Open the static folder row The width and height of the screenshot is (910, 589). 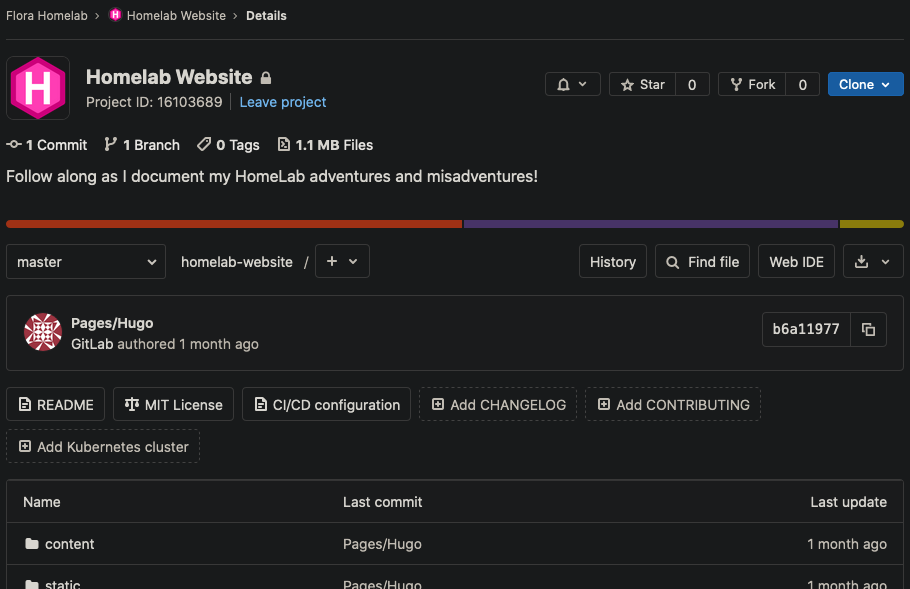tap(62, 583)
